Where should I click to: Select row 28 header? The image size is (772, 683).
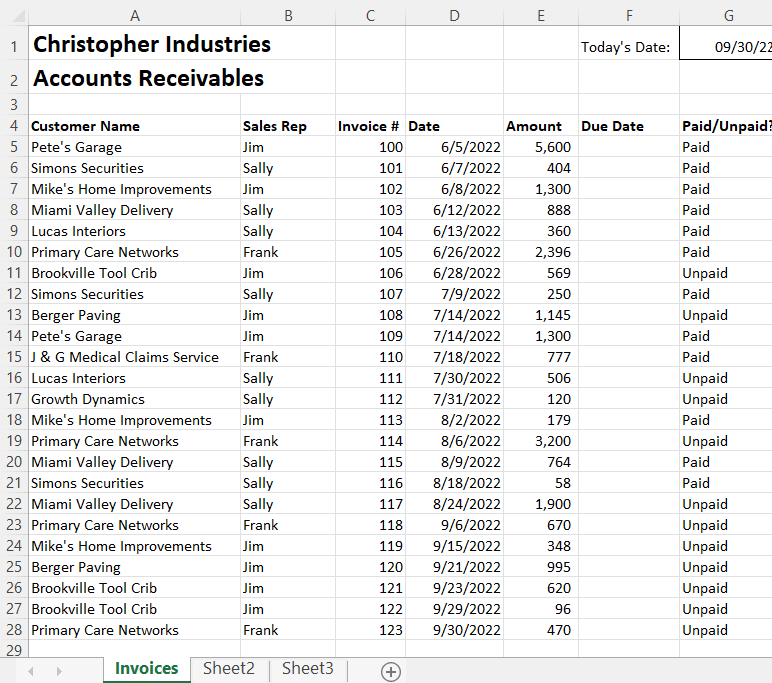point(14,630)
